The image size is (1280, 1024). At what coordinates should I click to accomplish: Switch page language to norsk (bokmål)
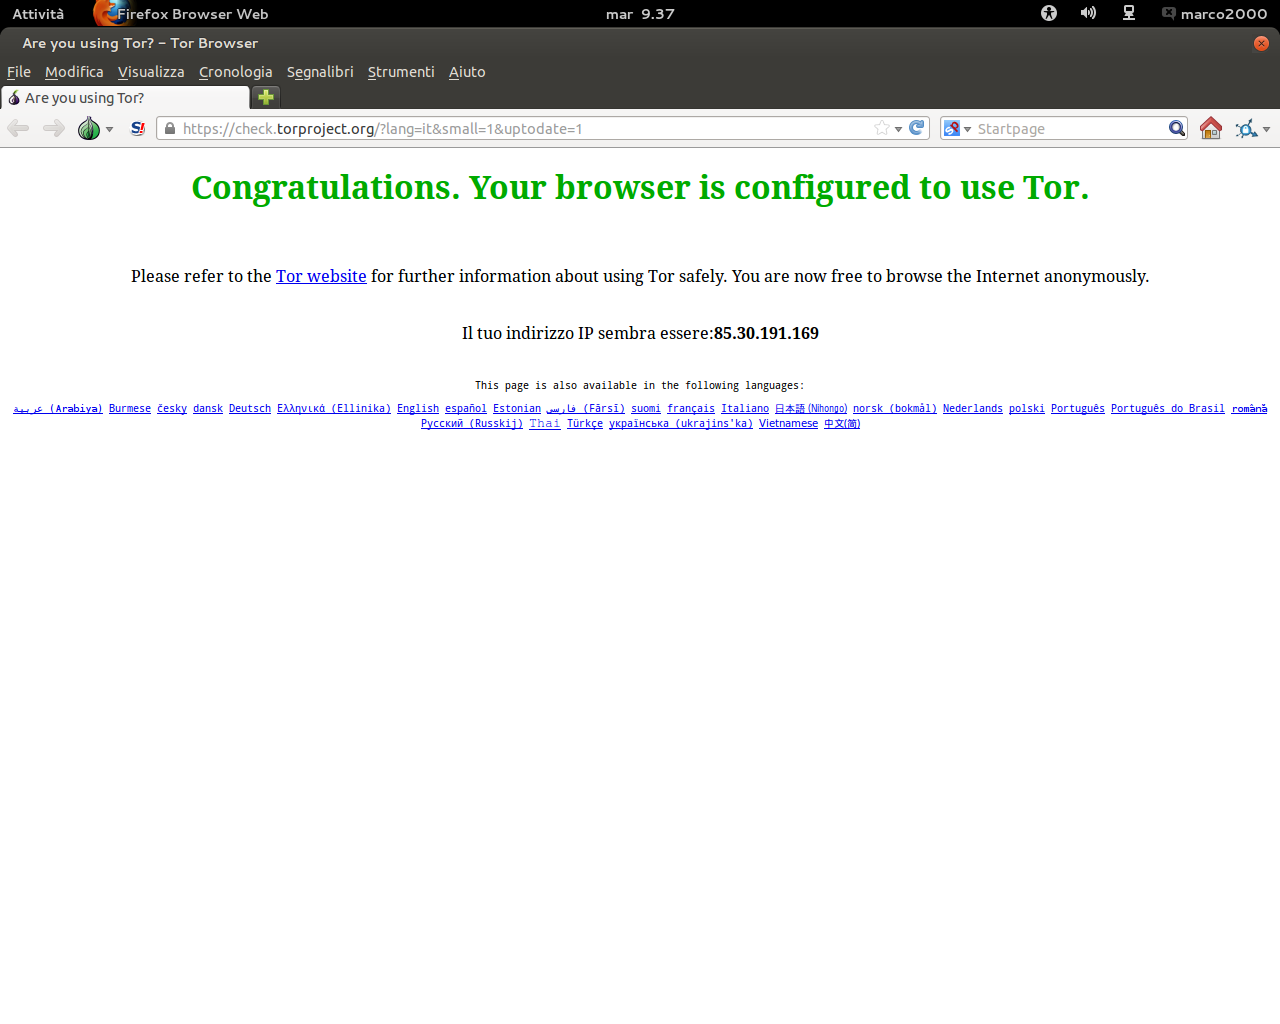(x=895, y=408)
